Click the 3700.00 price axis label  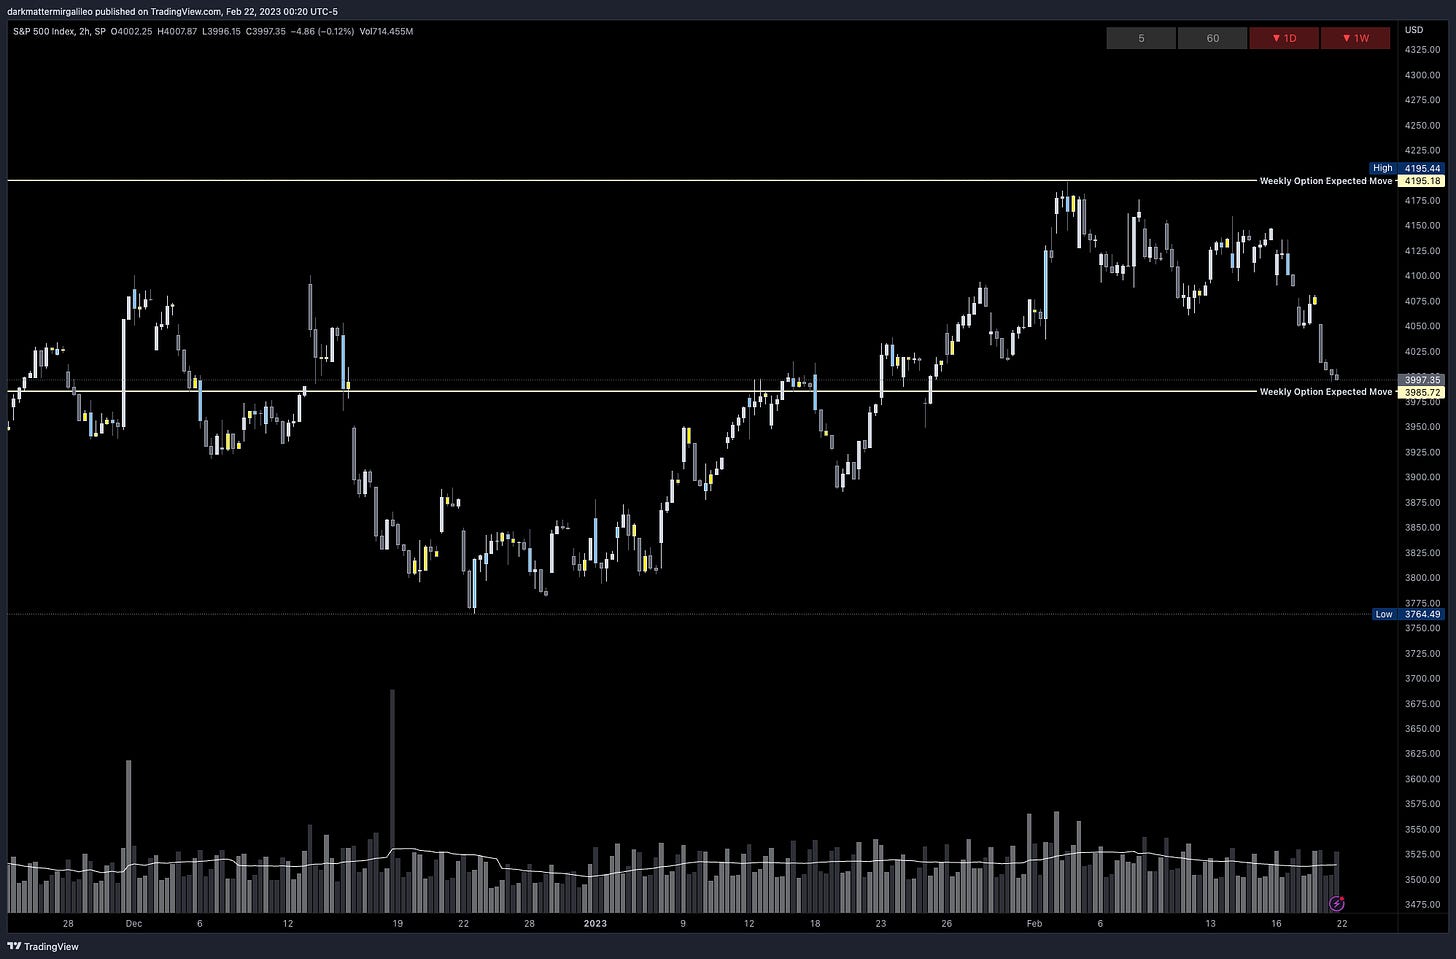pyautogui.click(x=1422, y=678)
